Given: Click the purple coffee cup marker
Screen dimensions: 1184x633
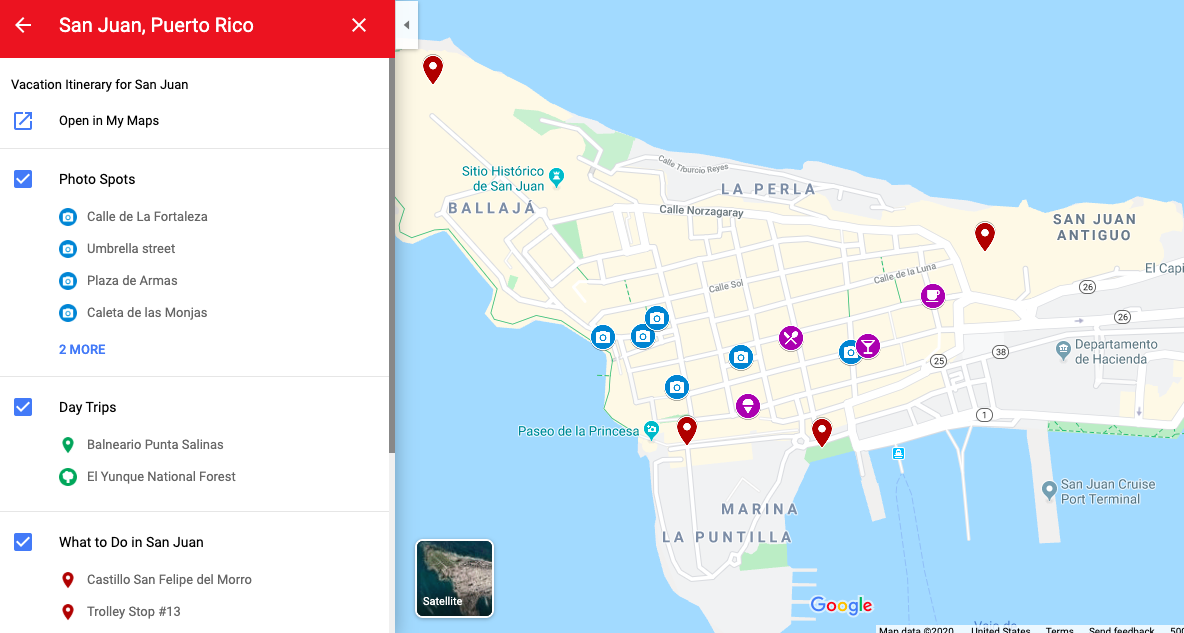Looking at the screenshot, I should (933, 295).
